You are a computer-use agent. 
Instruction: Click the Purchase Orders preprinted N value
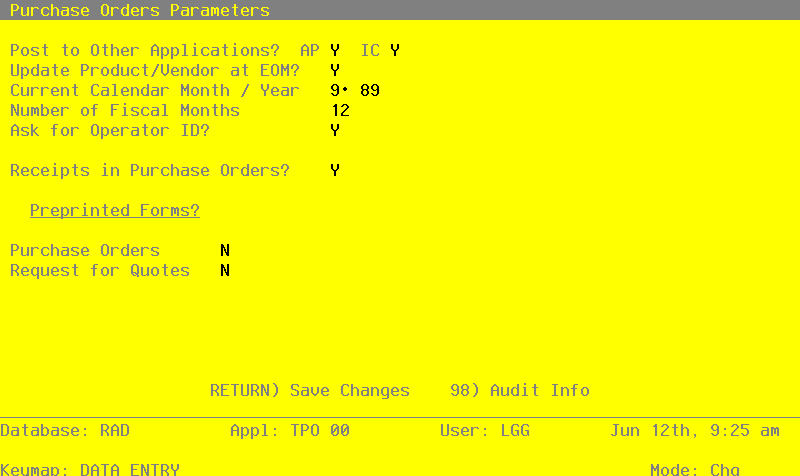(225, 250)
